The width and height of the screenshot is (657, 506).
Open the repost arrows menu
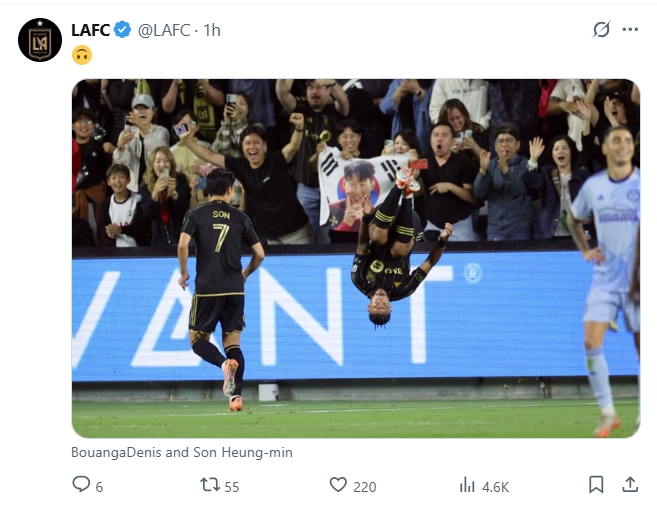(x=210, y=485)
